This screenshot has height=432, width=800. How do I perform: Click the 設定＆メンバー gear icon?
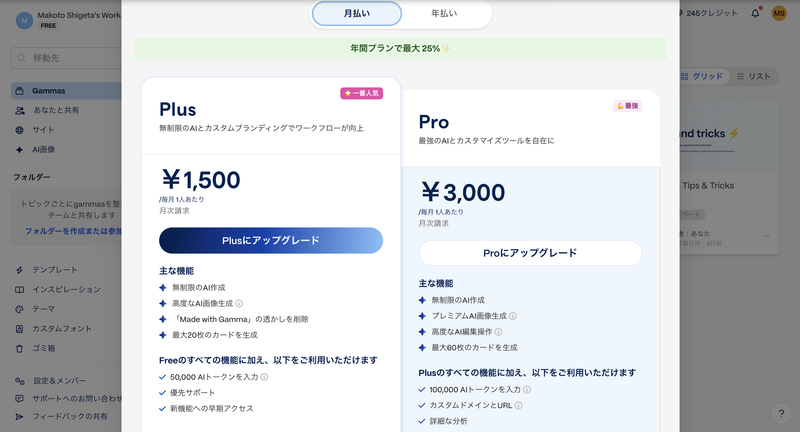click(x=19, y=381)
